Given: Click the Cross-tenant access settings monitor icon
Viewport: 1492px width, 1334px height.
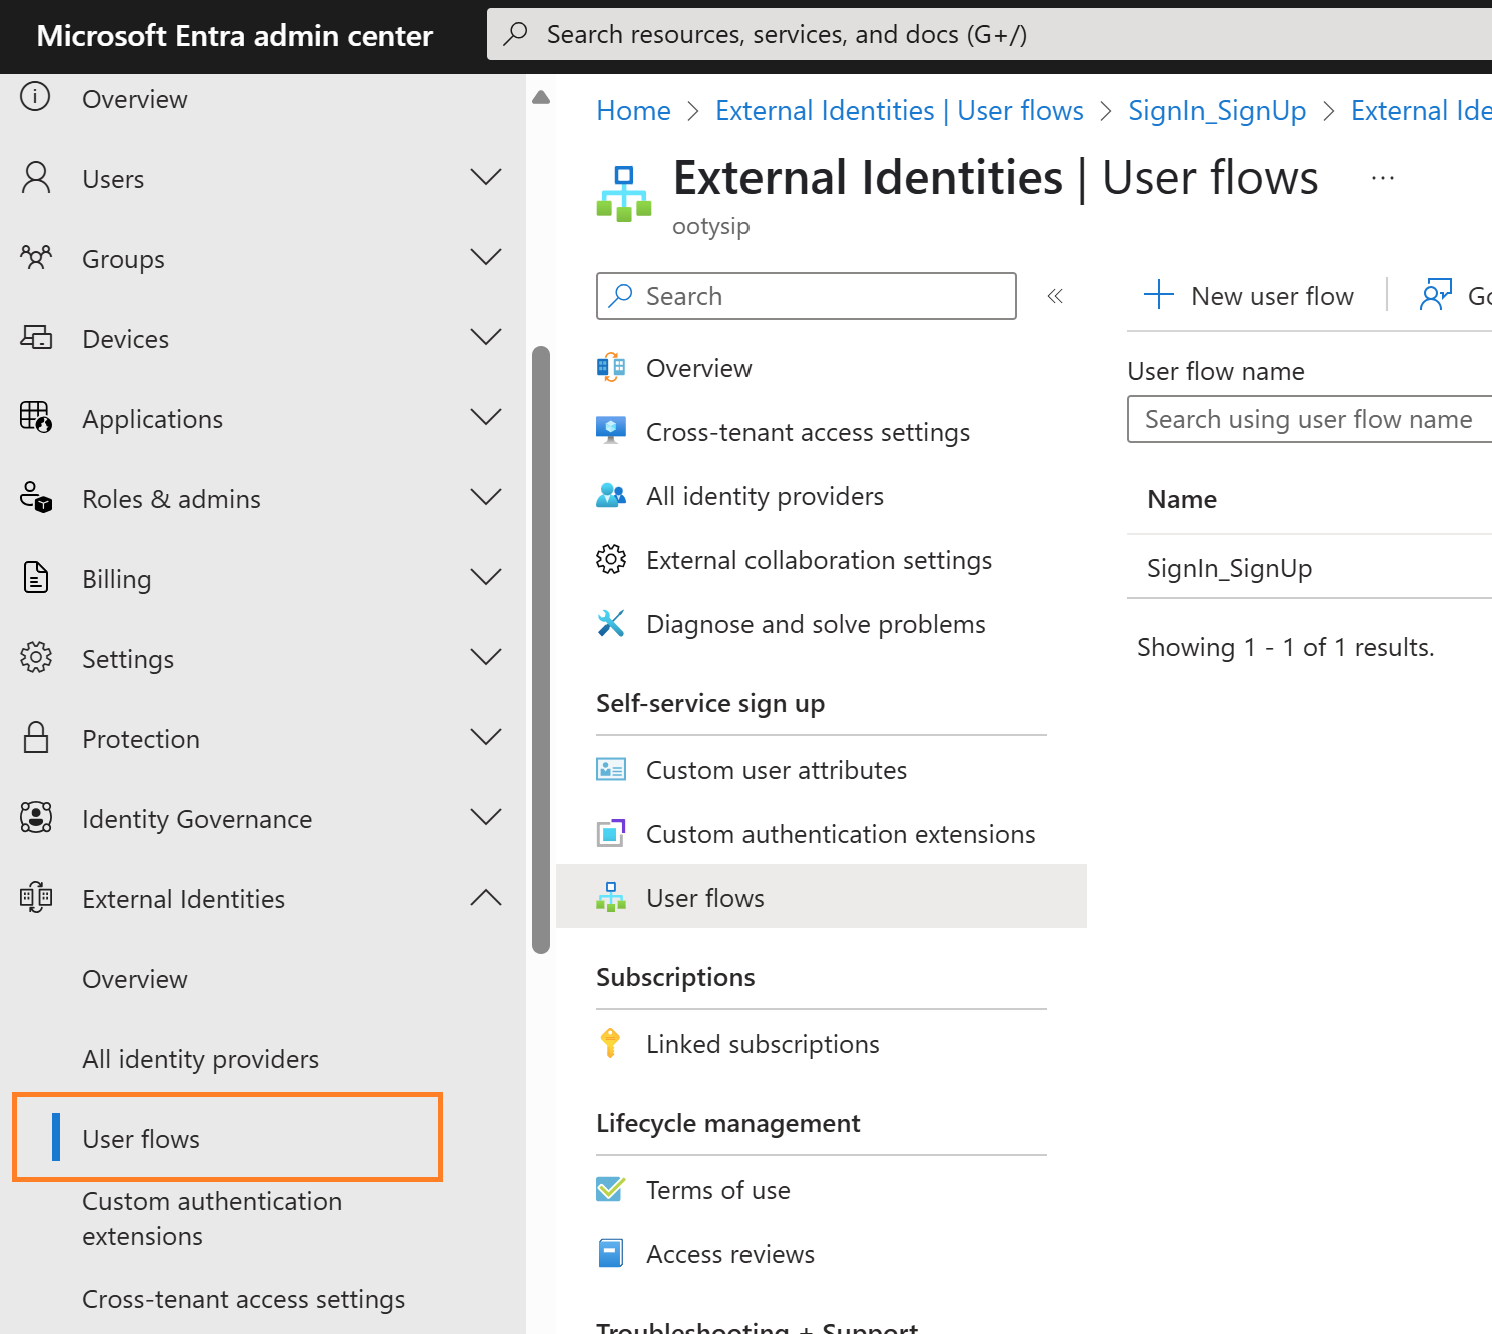Looking at the screenshot, I should click(611, 430).
